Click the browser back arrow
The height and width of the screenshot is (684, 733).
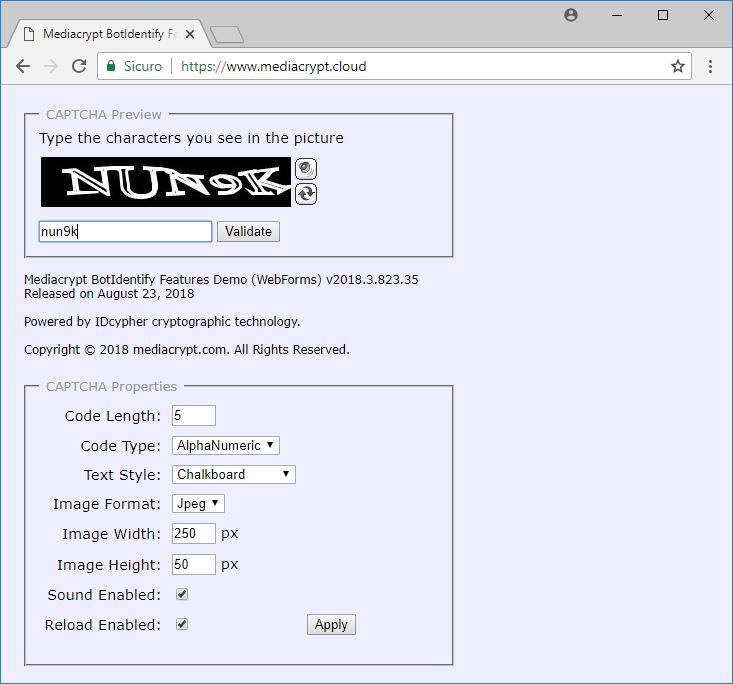click(x=23, y=67)
